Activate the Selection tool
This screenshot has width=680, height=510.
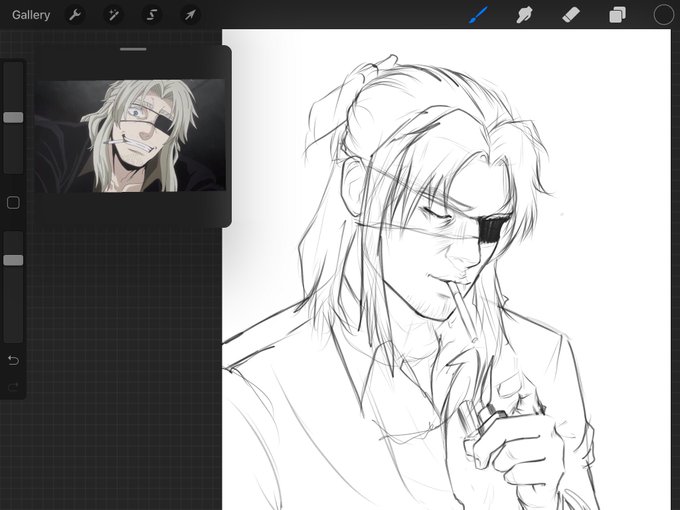point(152,15)
